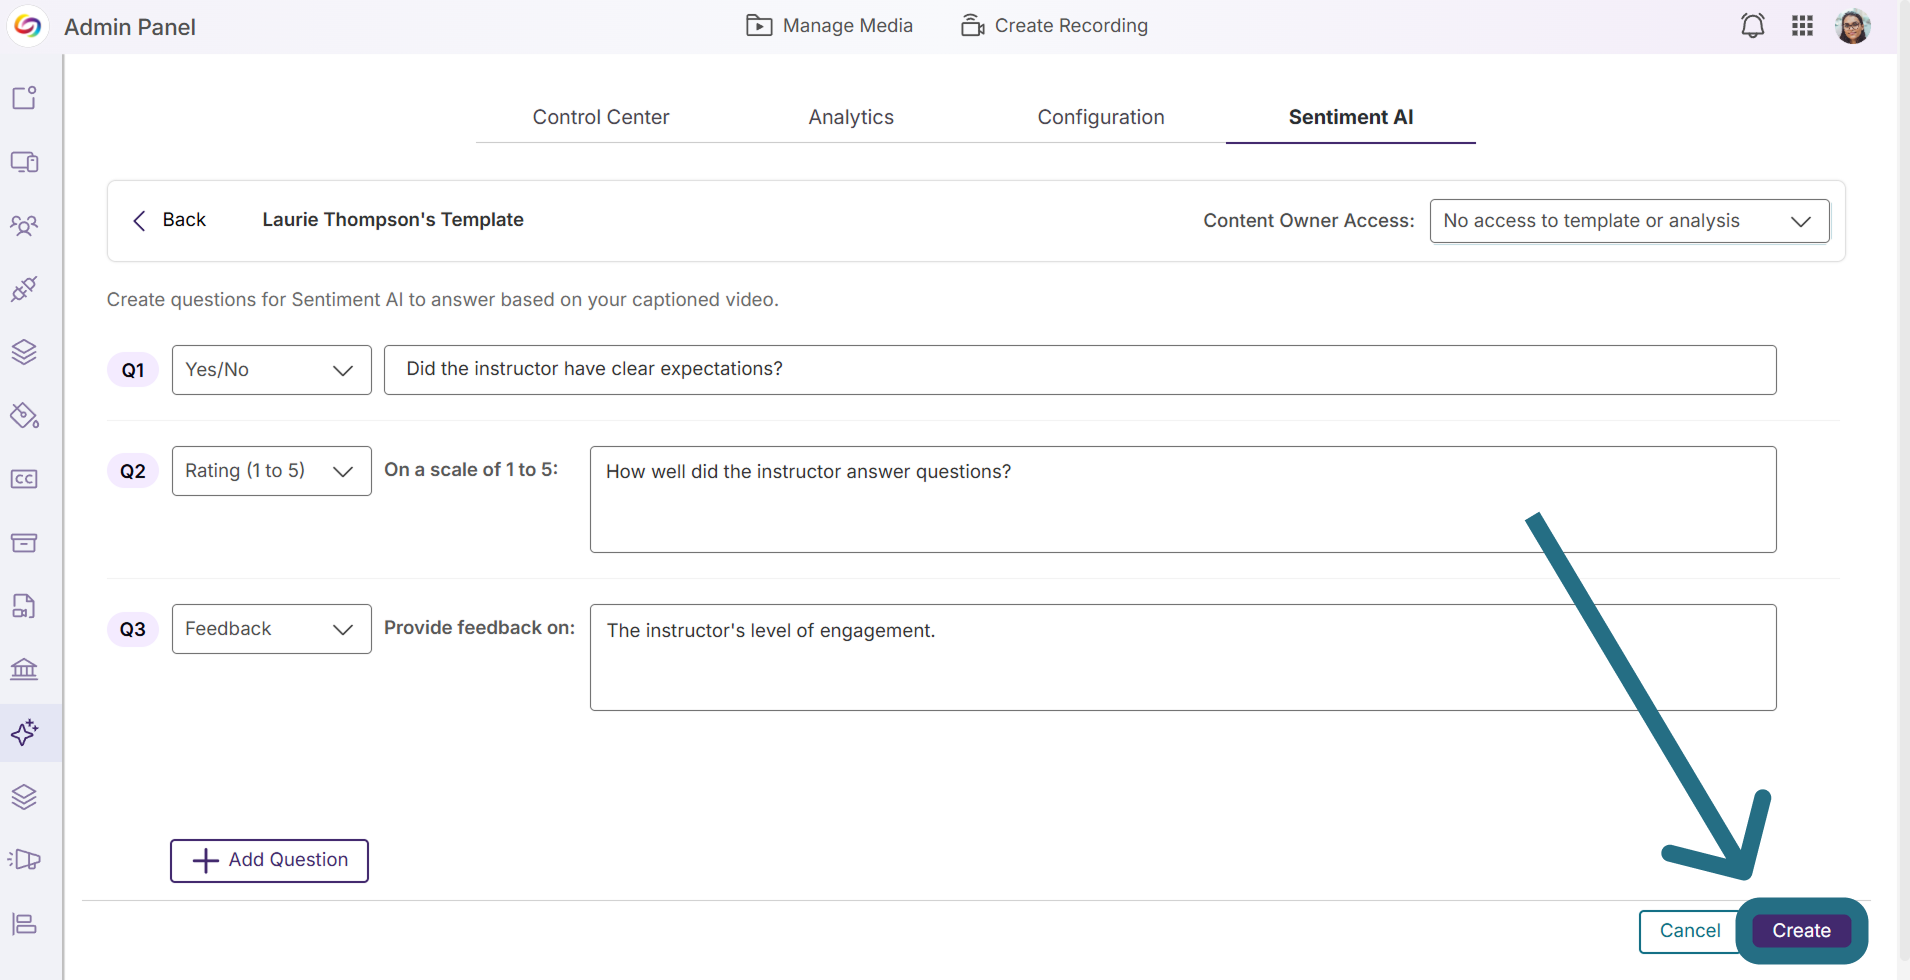
Task: Click the users group sidebar icon
Action: click(x=25, y=225)
